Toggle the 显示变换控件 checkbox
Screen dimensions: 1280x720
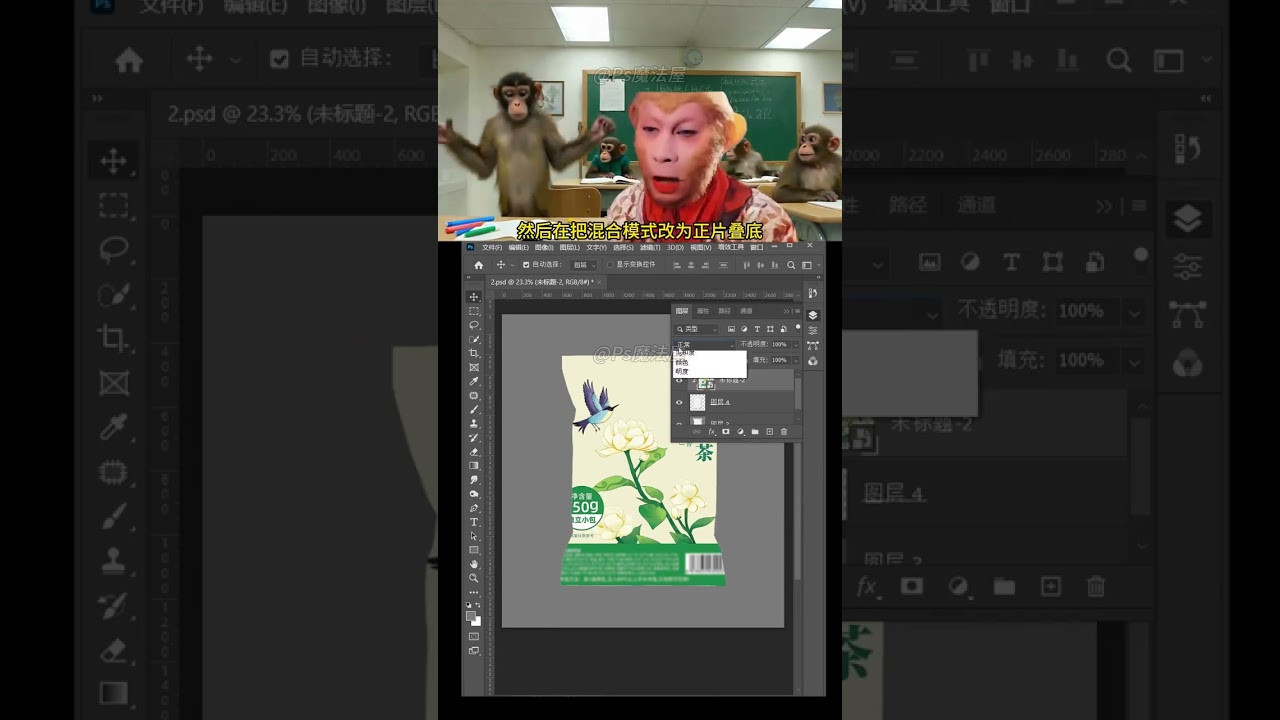(610, 265)
